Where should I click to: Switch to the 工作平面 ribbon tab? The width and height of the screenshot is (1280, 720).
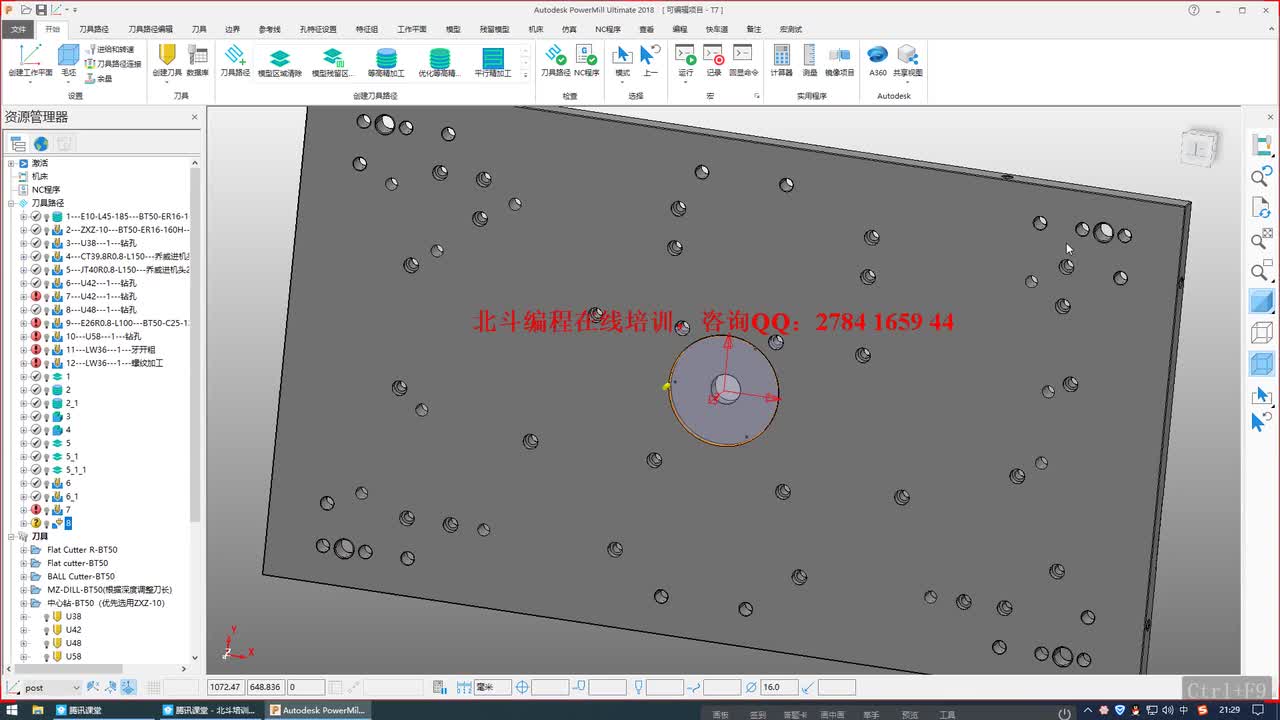point(411,29)
